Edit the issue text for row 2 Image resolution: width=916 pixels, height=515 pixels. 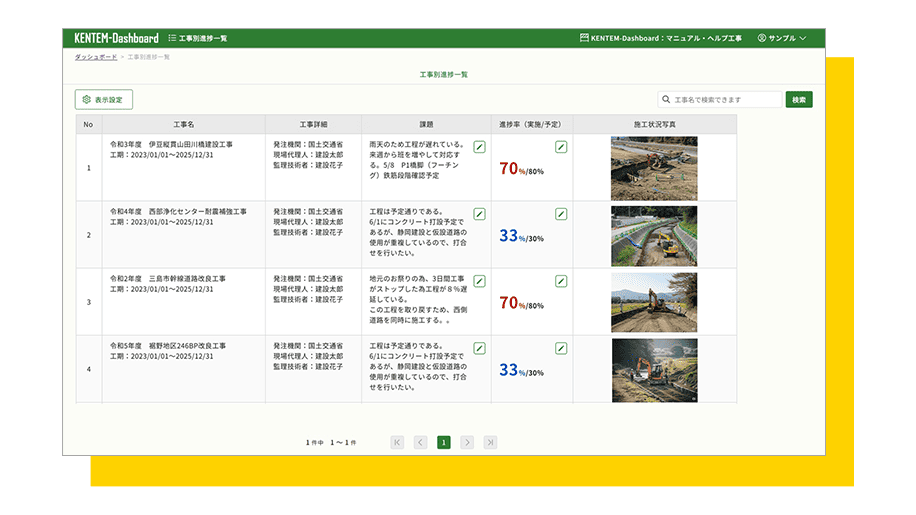[x=479, y=214]
